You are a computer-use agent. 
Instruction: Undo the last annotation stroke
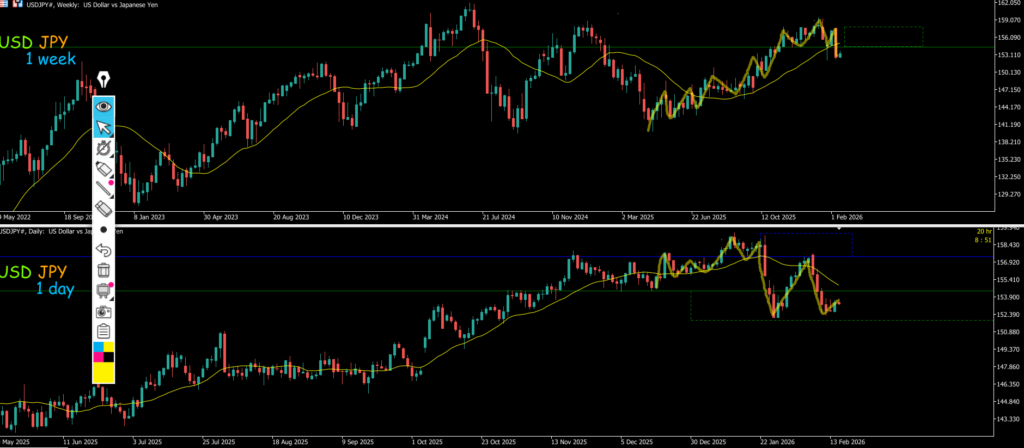point(104,249)
